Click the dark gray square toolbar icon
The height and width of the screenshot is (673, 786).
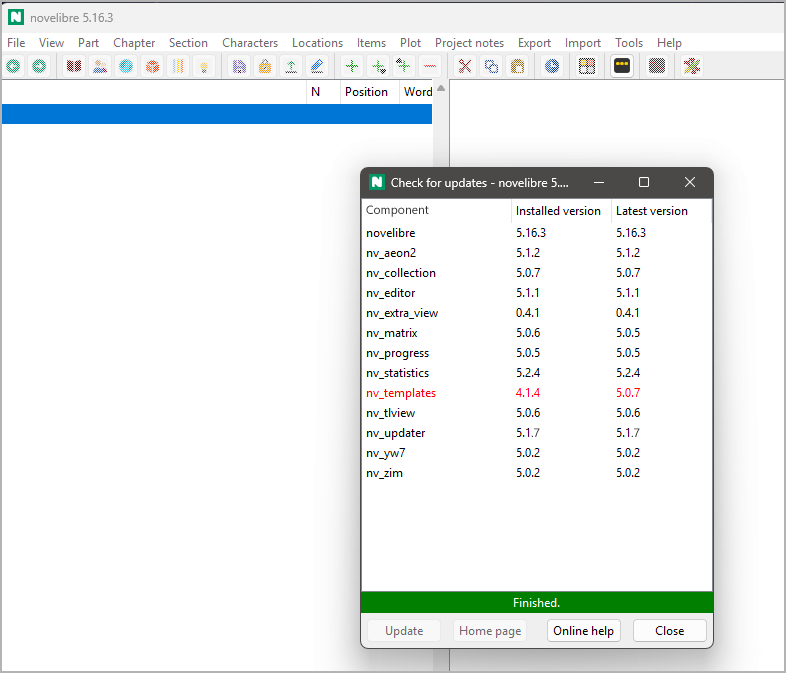[x=657, y=66]
